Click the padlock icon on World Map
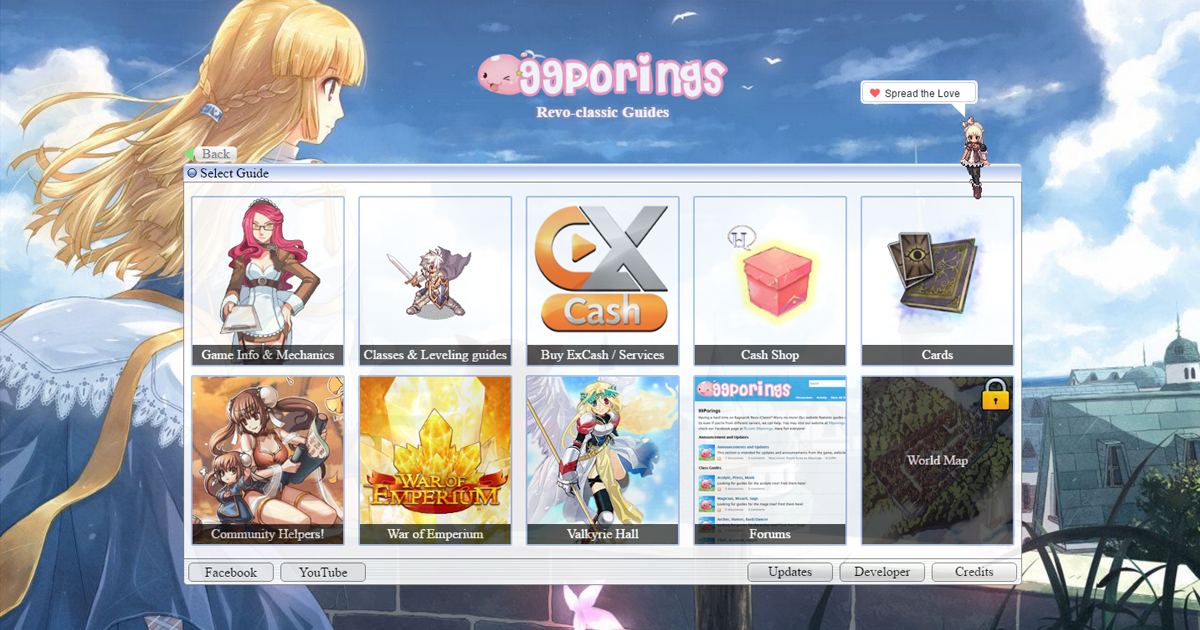1200x630 pixels. pyautogui.click(x=994, y=394)
